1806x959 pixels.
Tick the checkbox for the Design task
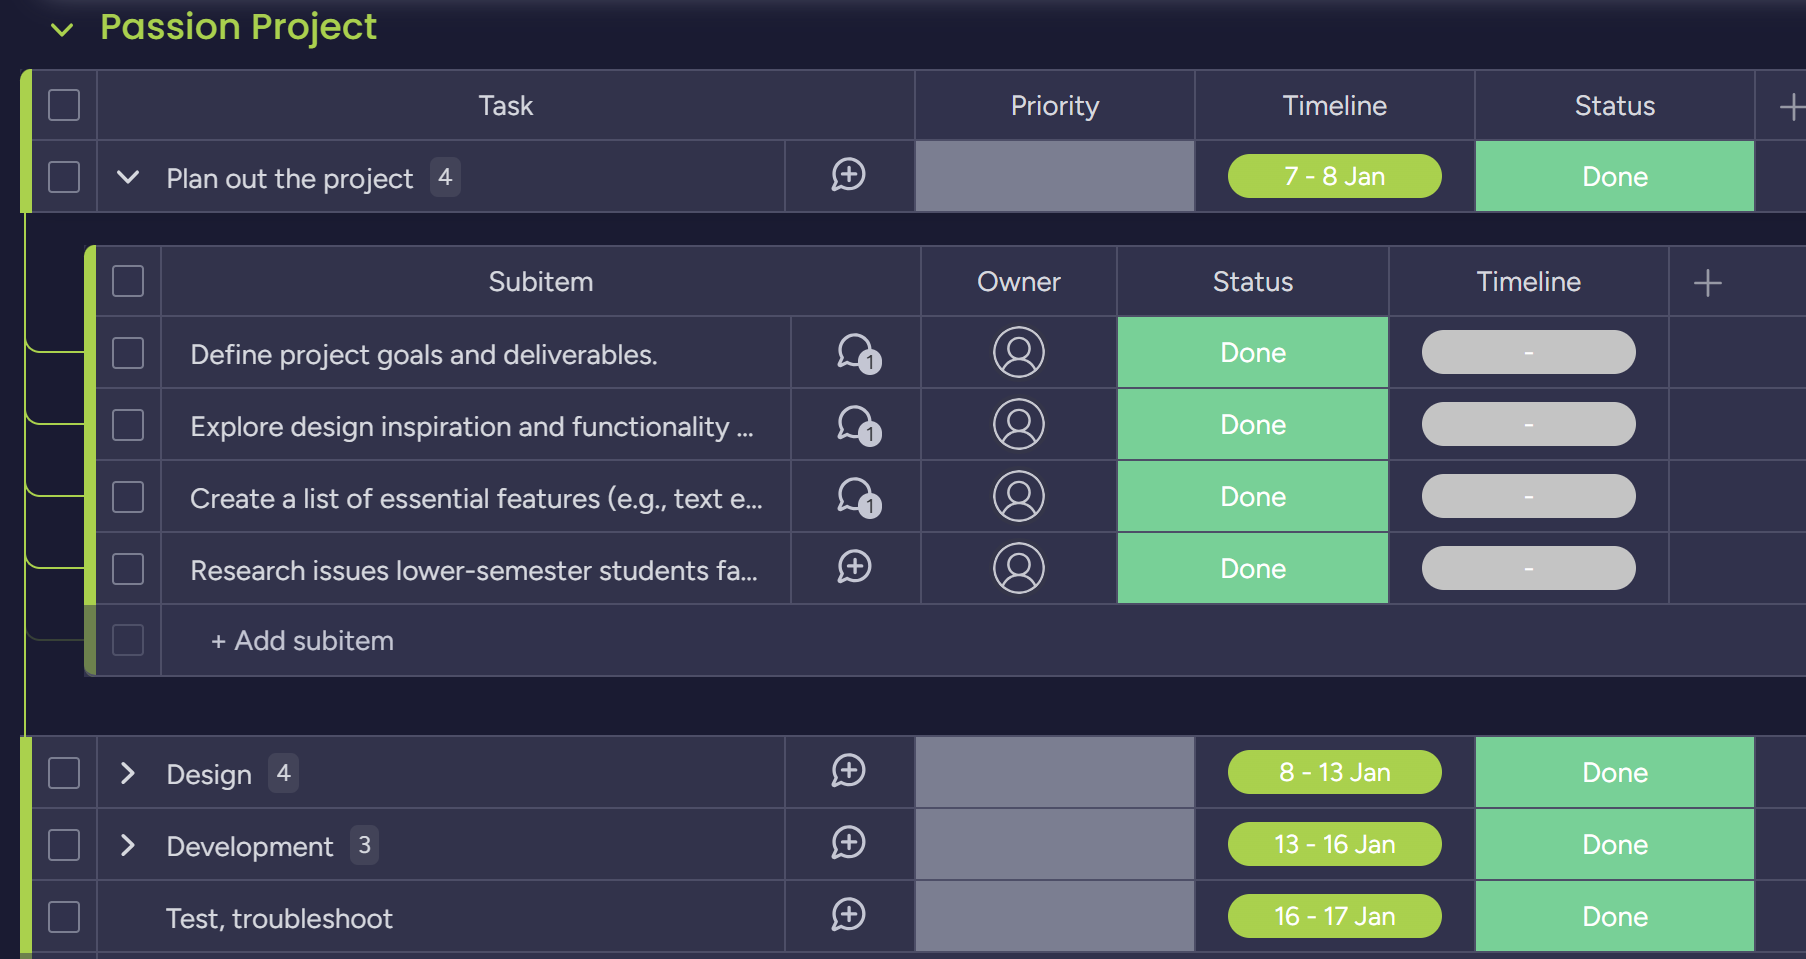[x=64, y=773]
